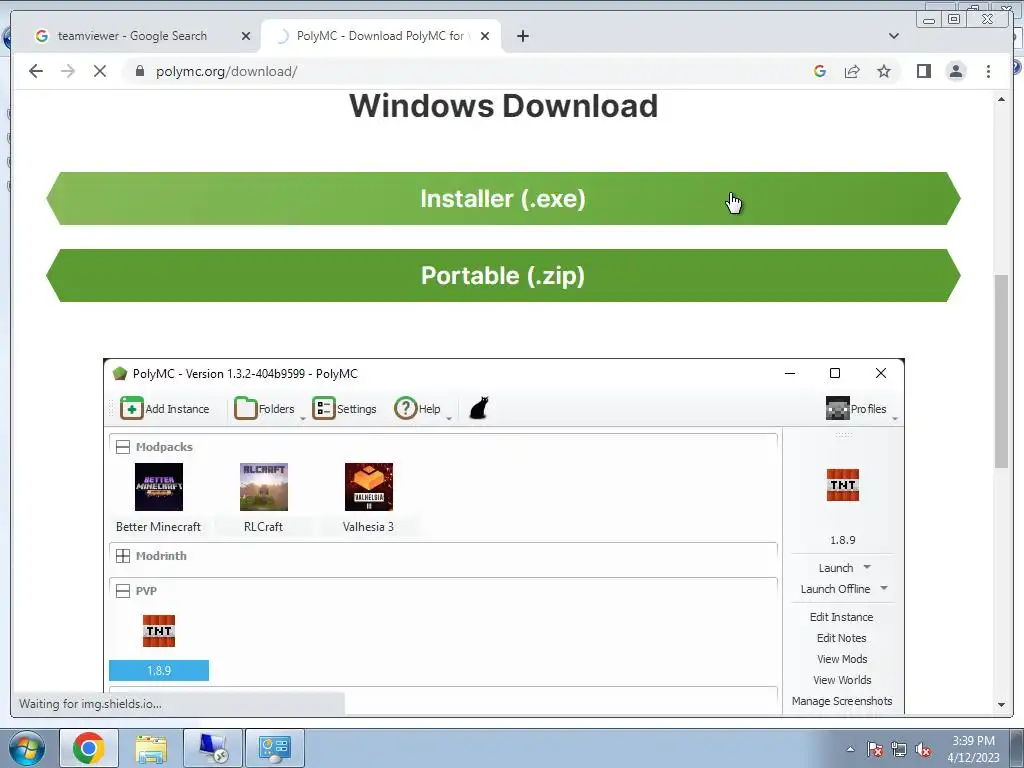Click the muted volume tray icon
1024x768 pixels.
click(923, 749)
